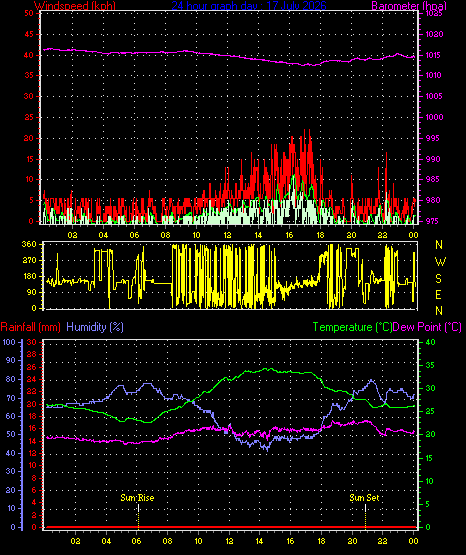This screenshot has width=466, height=555.
Task: Click the 12 hour label under windspeed chart
Action: click(x=227, y=235)
